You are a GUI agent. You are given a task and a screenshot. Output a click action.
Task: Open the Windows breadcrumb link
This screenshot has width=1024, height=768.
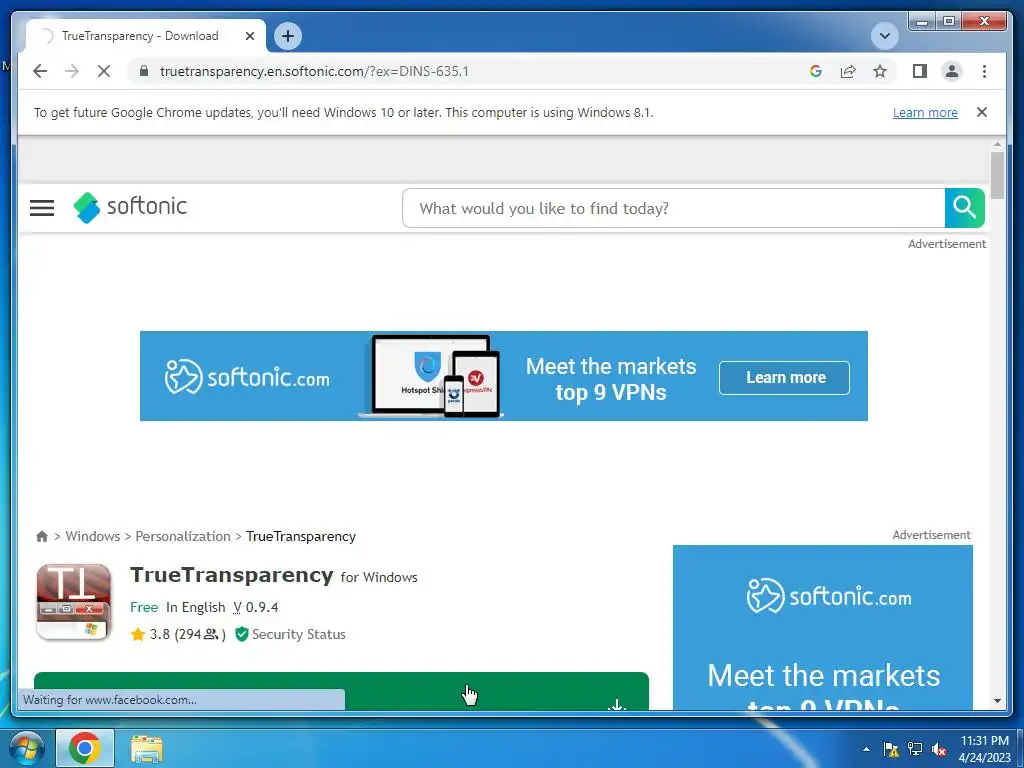[93, 536]
